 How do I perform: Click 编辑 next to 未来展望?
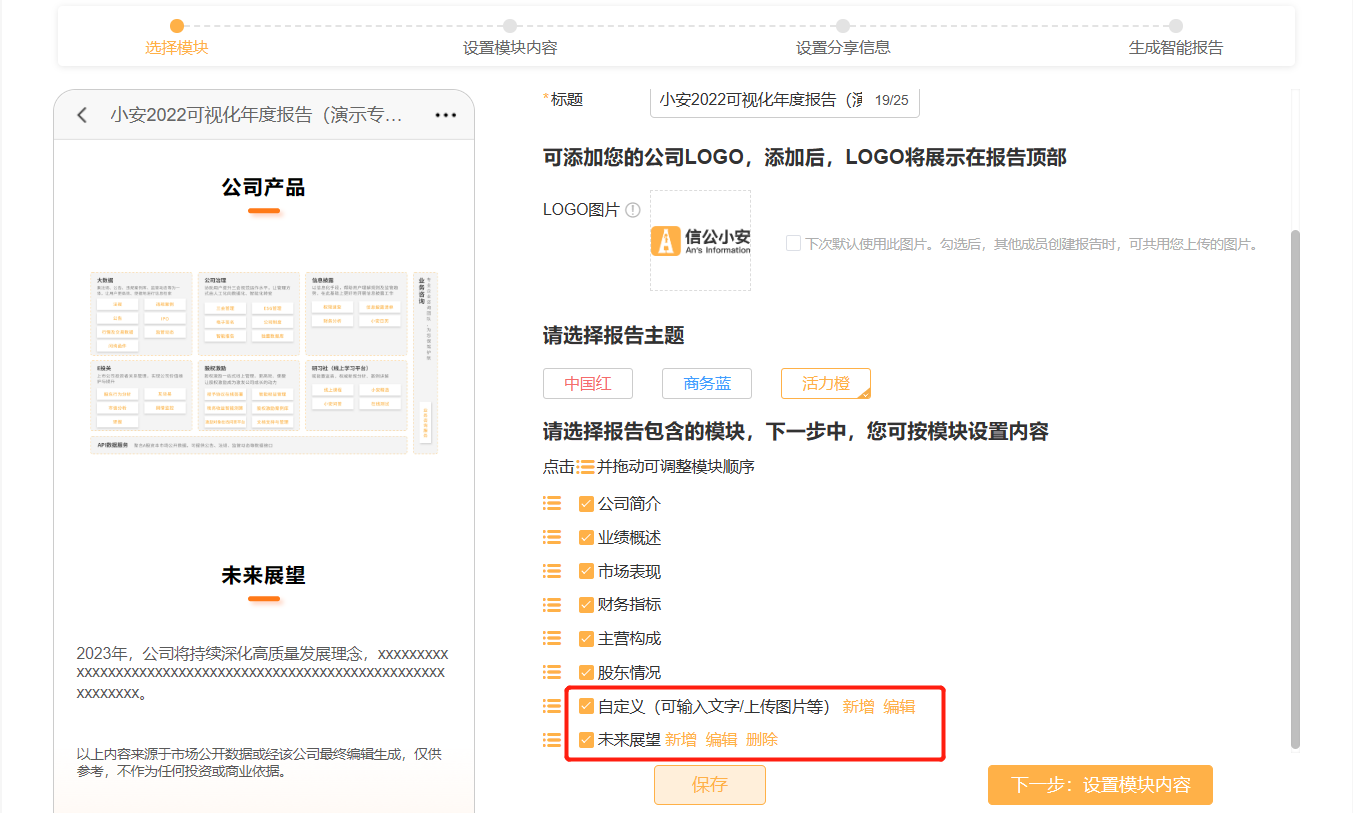click(x=722, y=740)
